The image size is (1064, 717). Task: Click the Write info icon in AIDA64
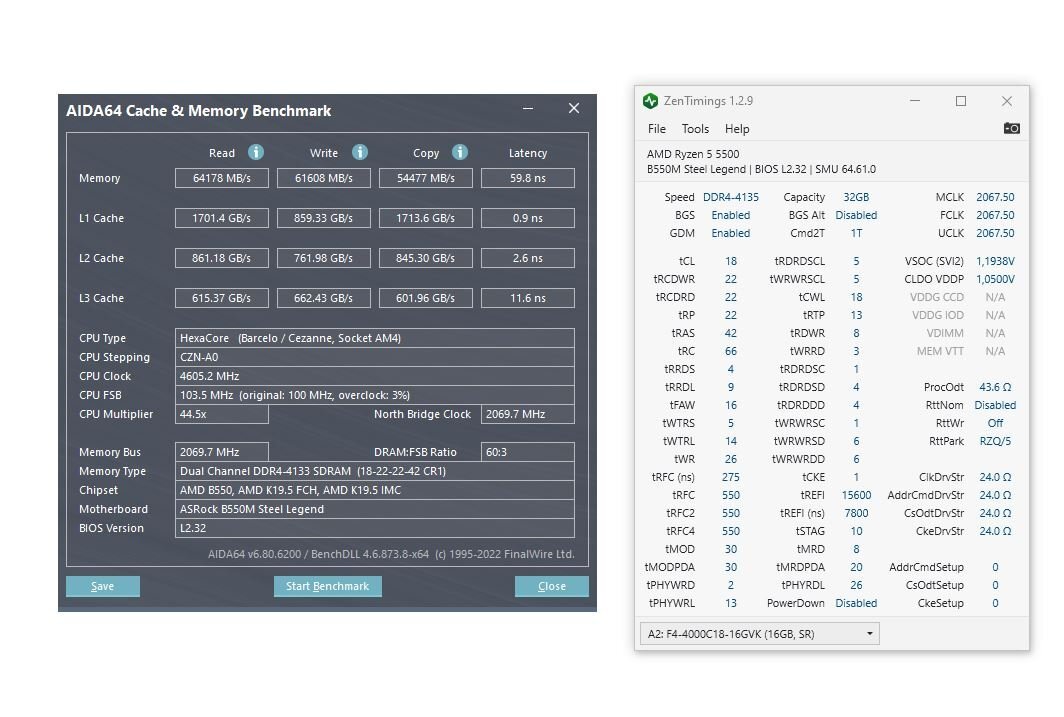click(360, 152)
